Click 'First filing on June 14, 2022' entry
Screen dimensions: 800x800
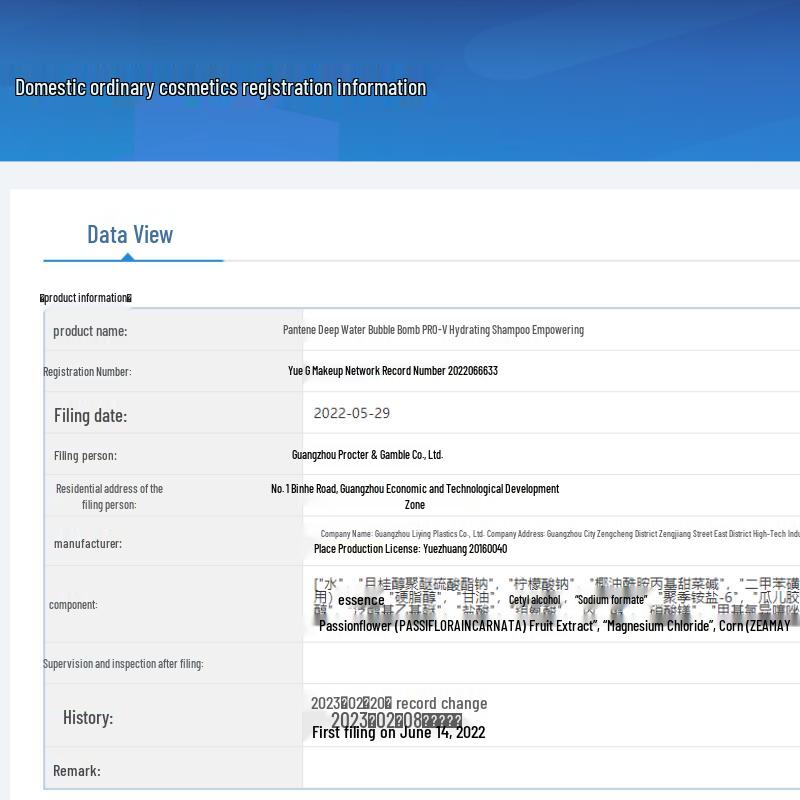(398, 733)
